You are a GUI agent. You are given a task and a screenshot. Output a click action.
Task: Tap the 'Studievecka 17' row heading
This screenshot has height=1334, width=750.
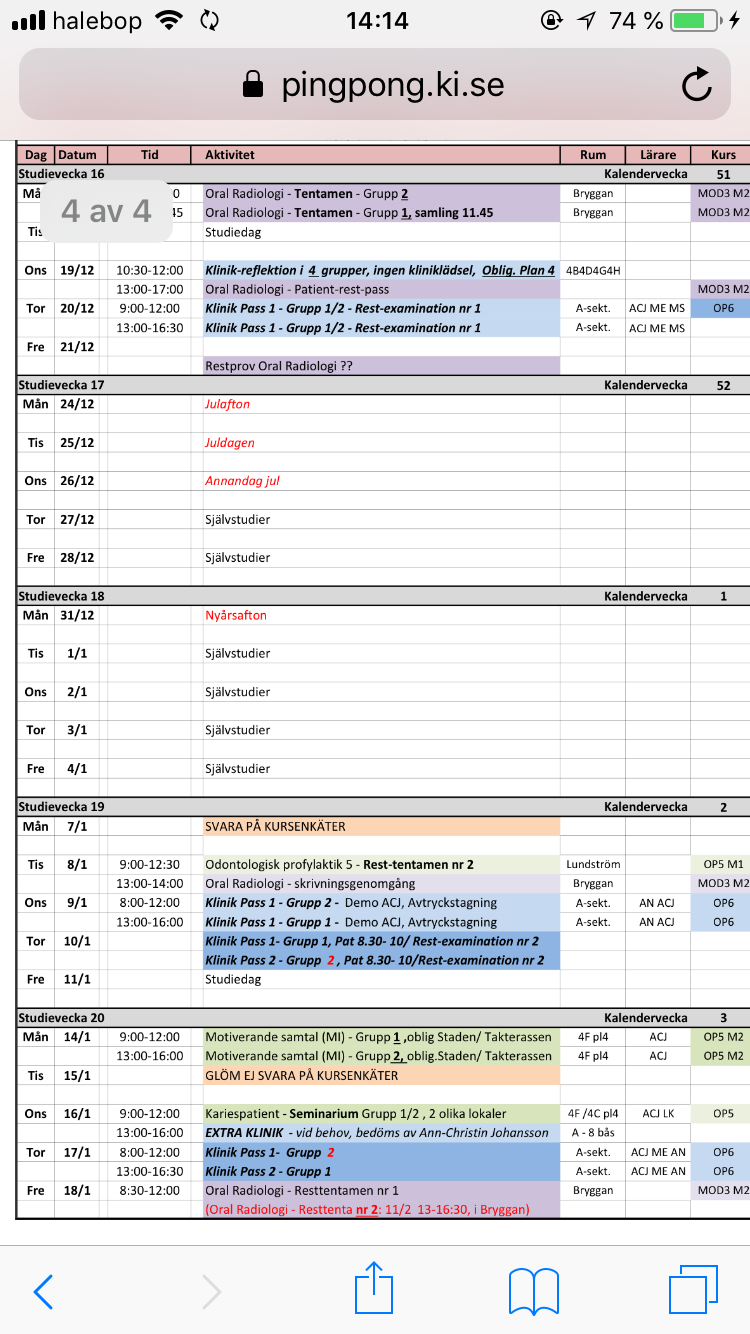(62, 385)
